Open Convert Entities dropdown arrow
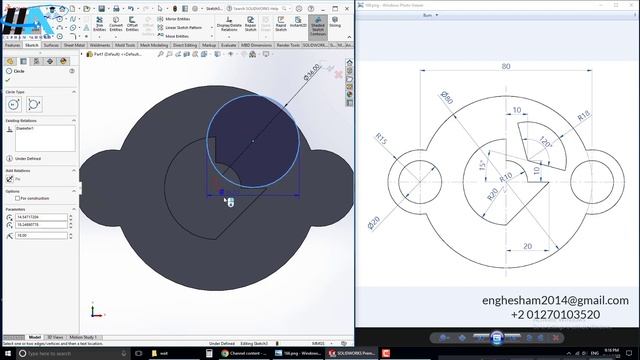 tap(116, 37)
